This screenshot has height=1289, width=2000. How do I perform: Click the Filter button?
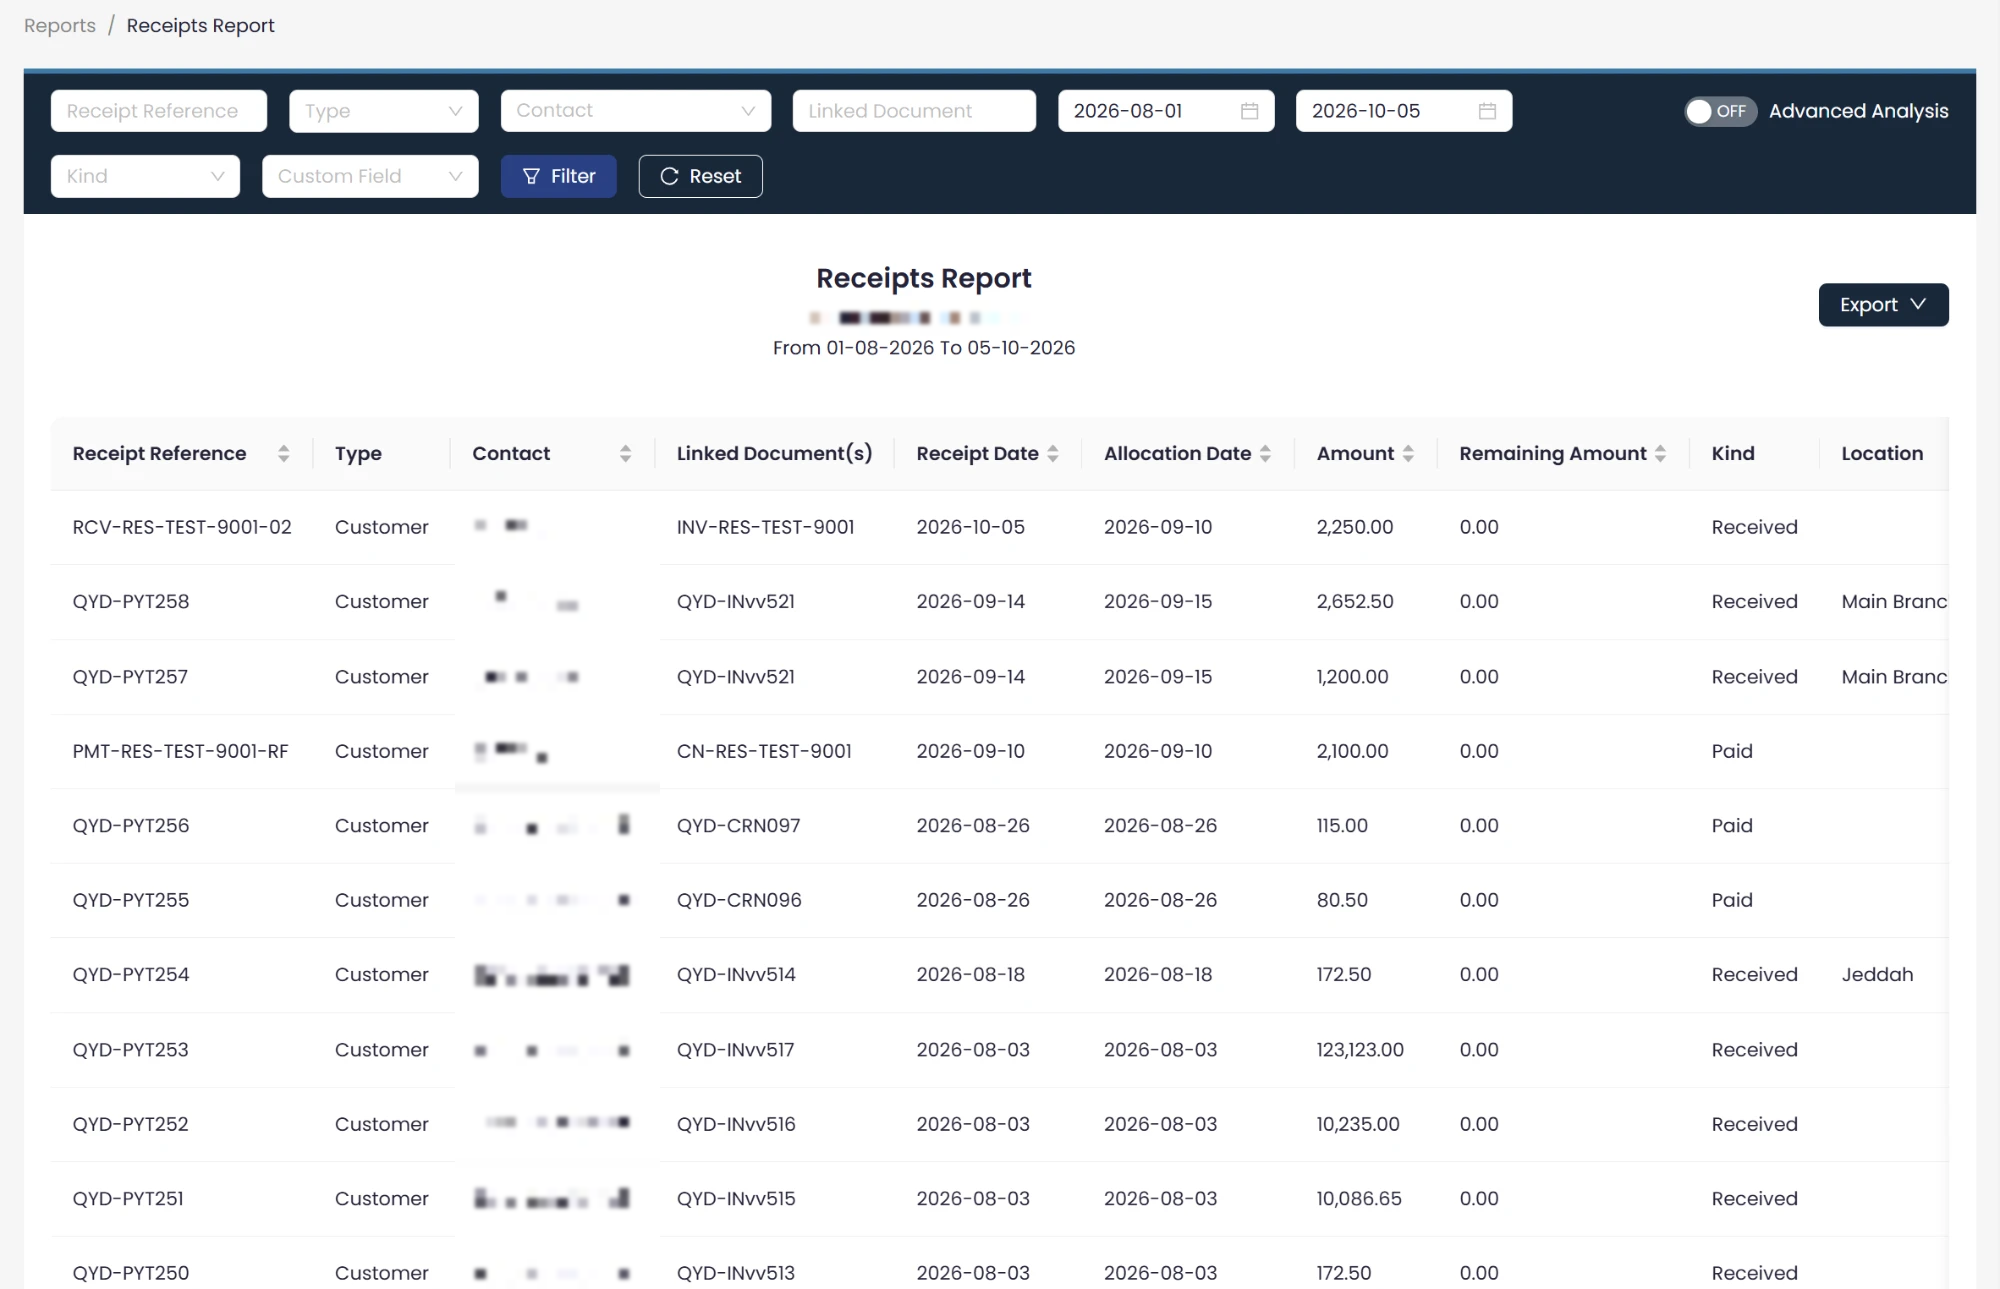[x=559, y=176]
